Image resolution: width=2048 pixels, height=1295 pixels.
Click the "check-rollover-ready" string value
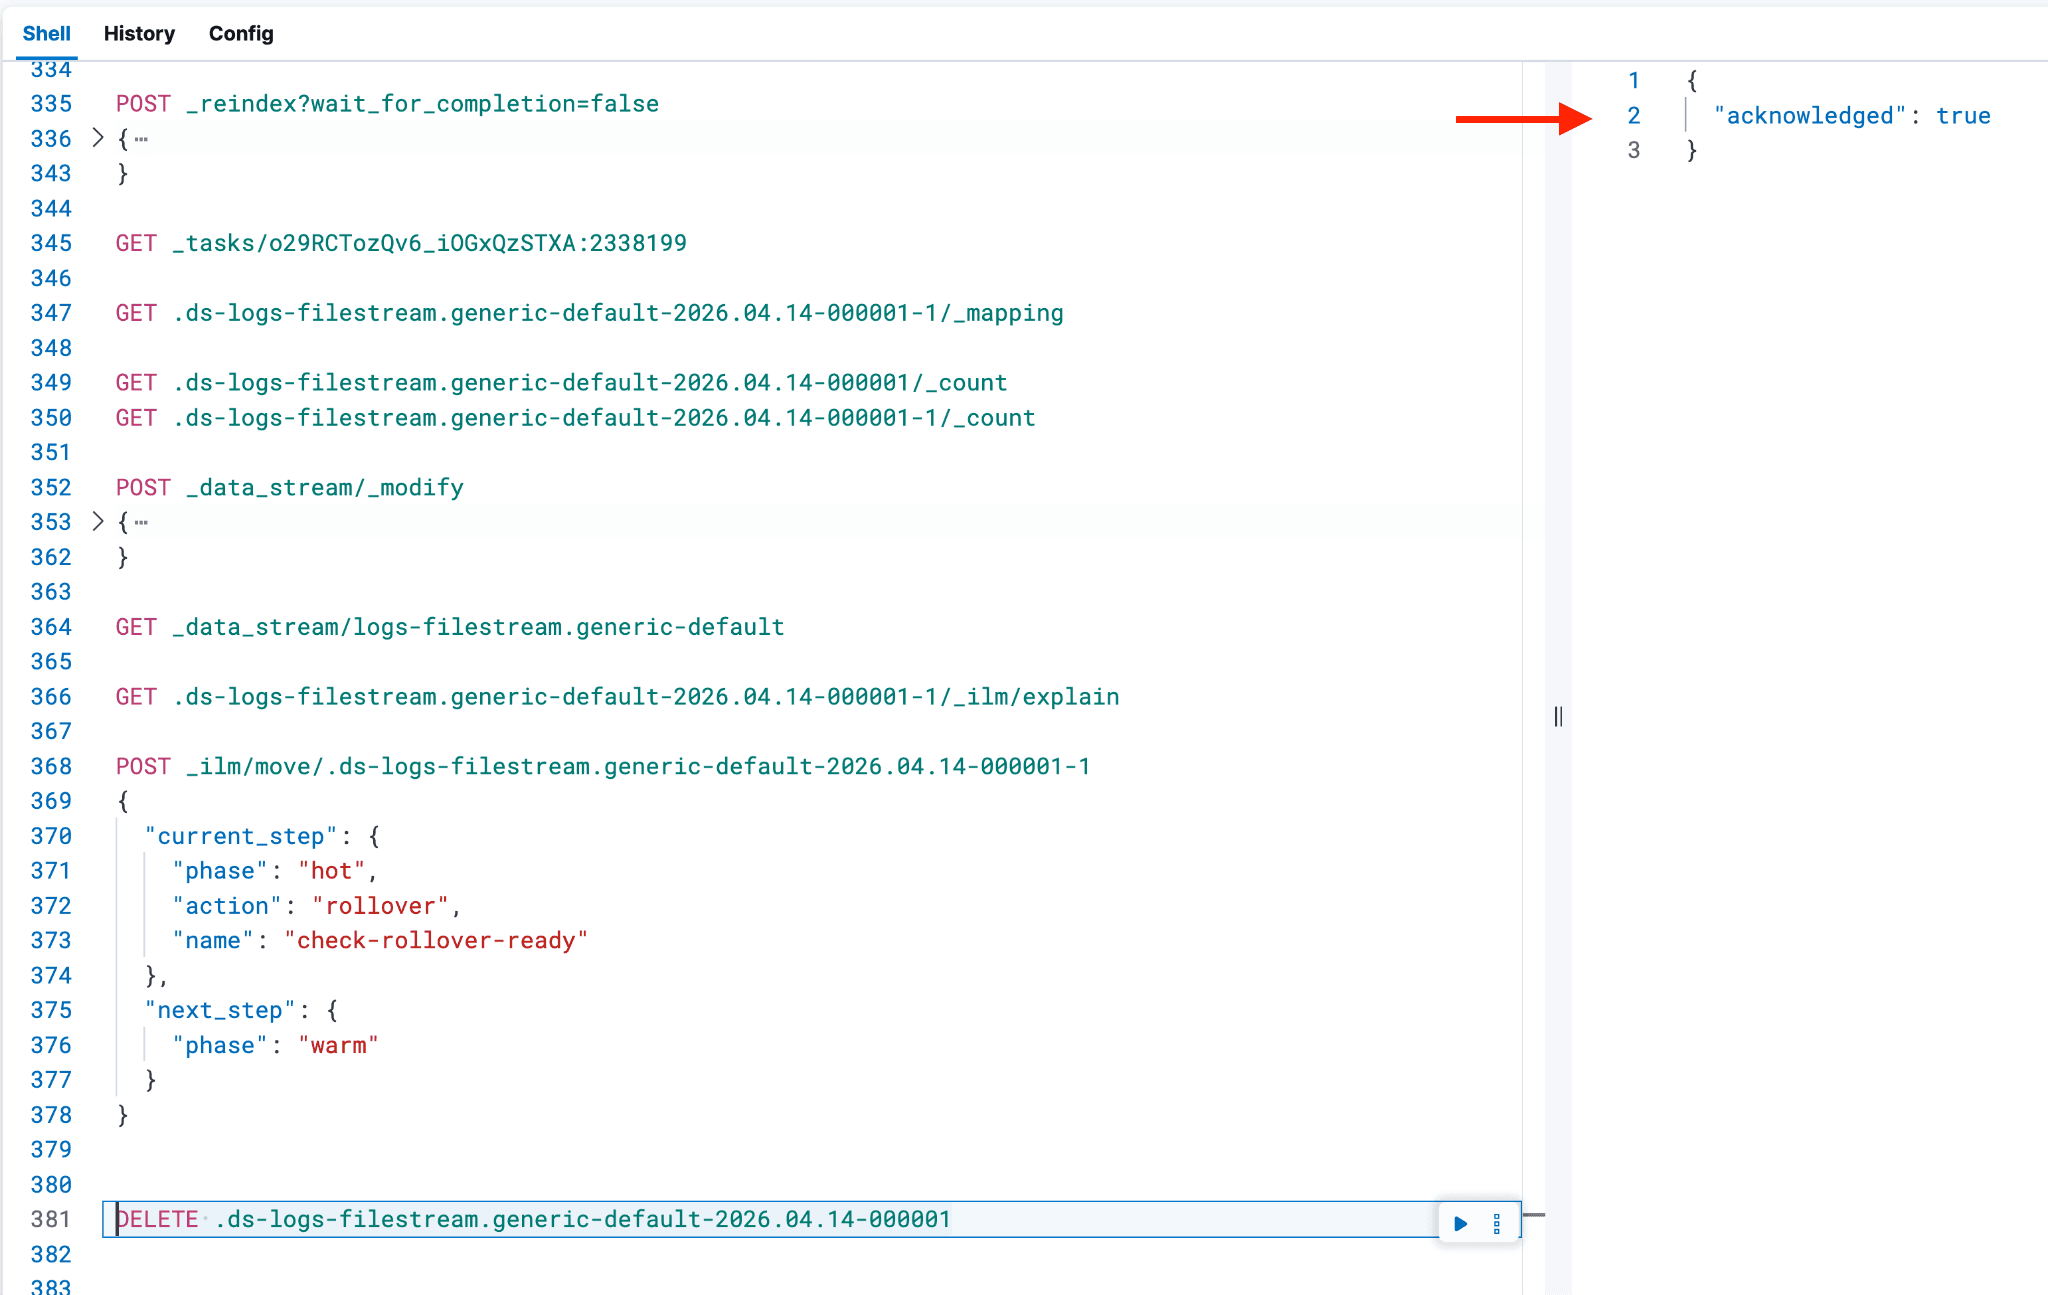tap(436, 940)
